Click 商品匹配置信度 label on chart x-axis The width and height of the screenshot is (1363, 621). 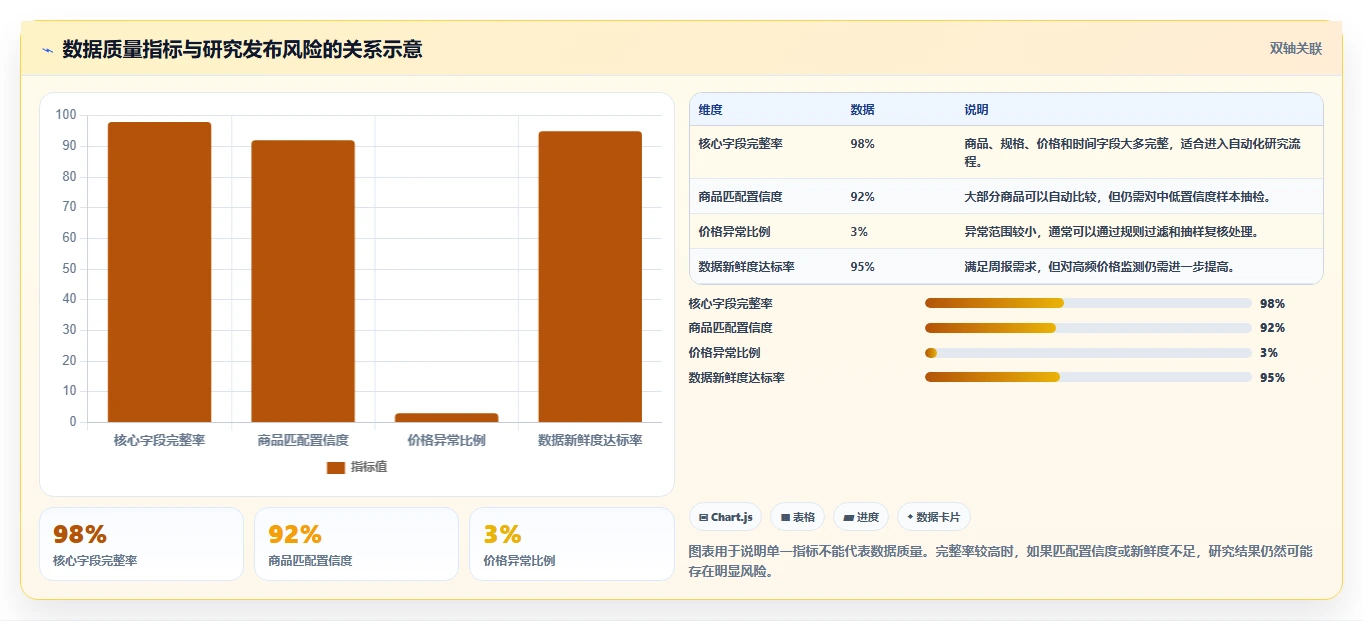(303, 440)
